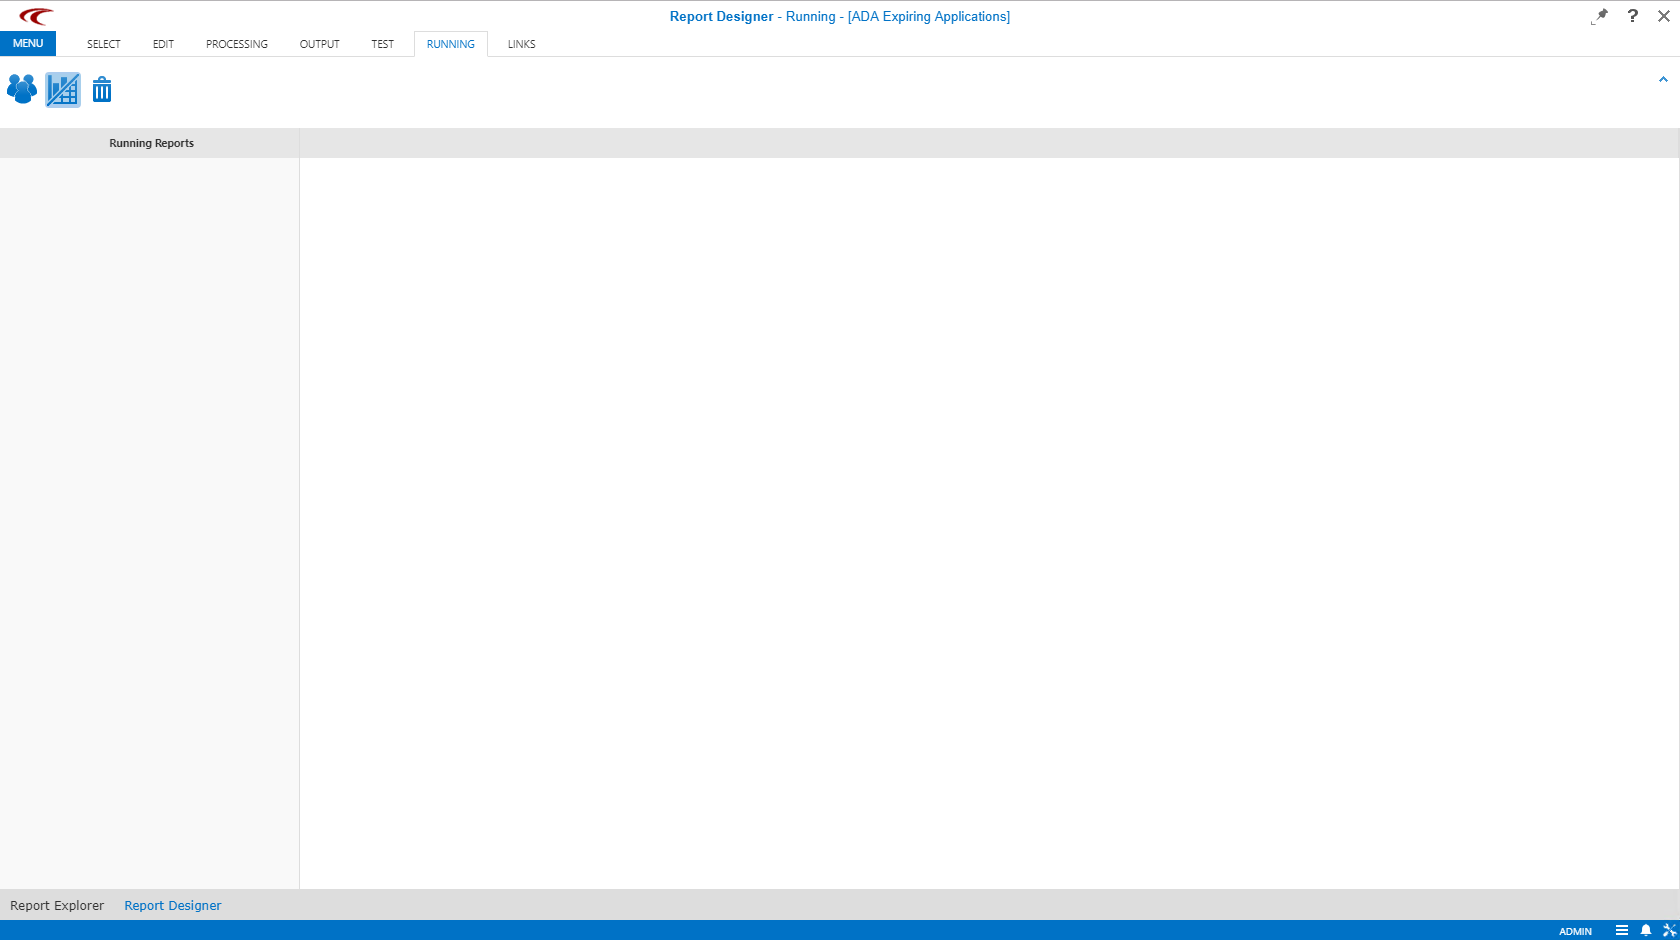This screenshot has height=940, width=1680.
Task: Click the ADMIN user label in the status bar
Action: [x=1575, y=931]
